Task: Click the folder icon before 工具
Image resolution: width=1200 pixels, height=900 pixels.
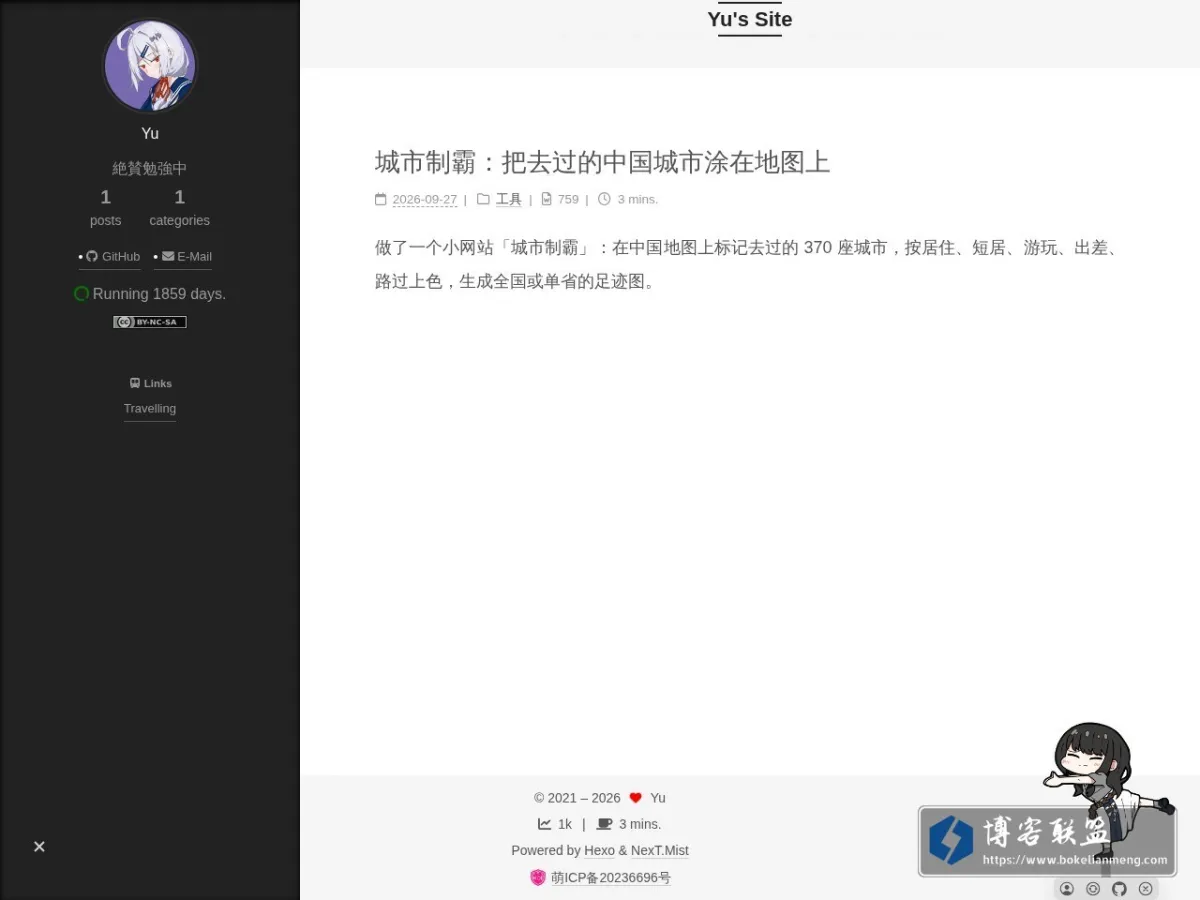Action: (x=483, y=199)
